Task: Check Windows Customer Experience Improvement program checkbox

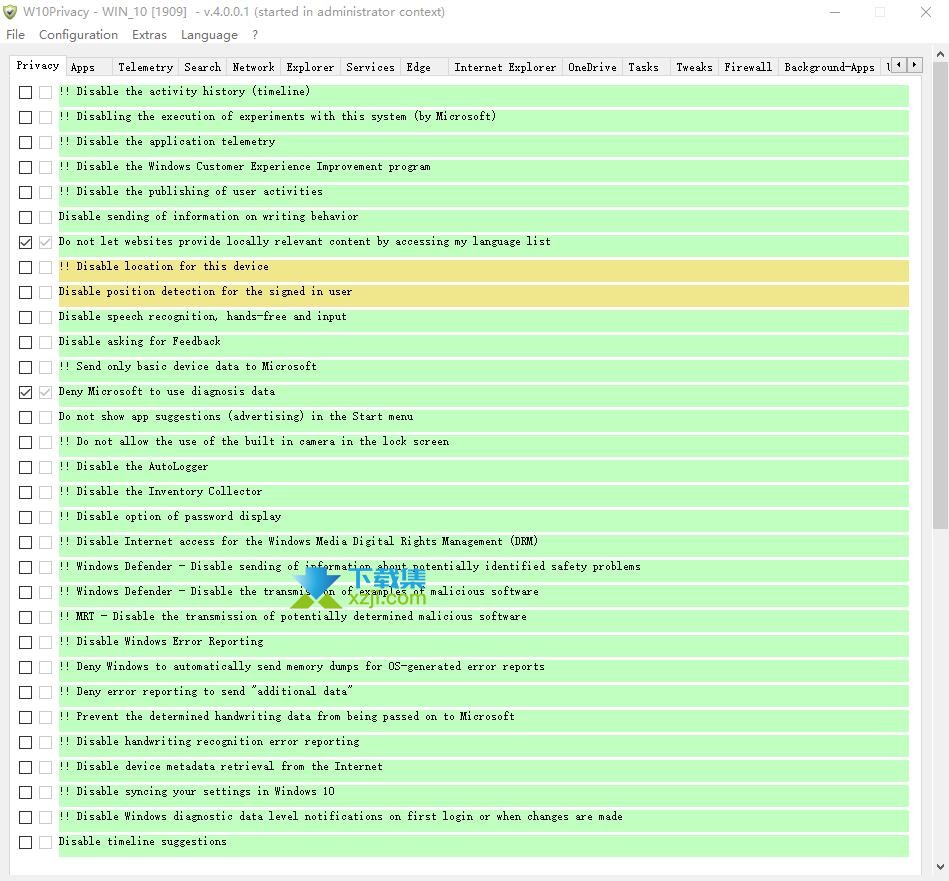Action: tap(25, 167)
